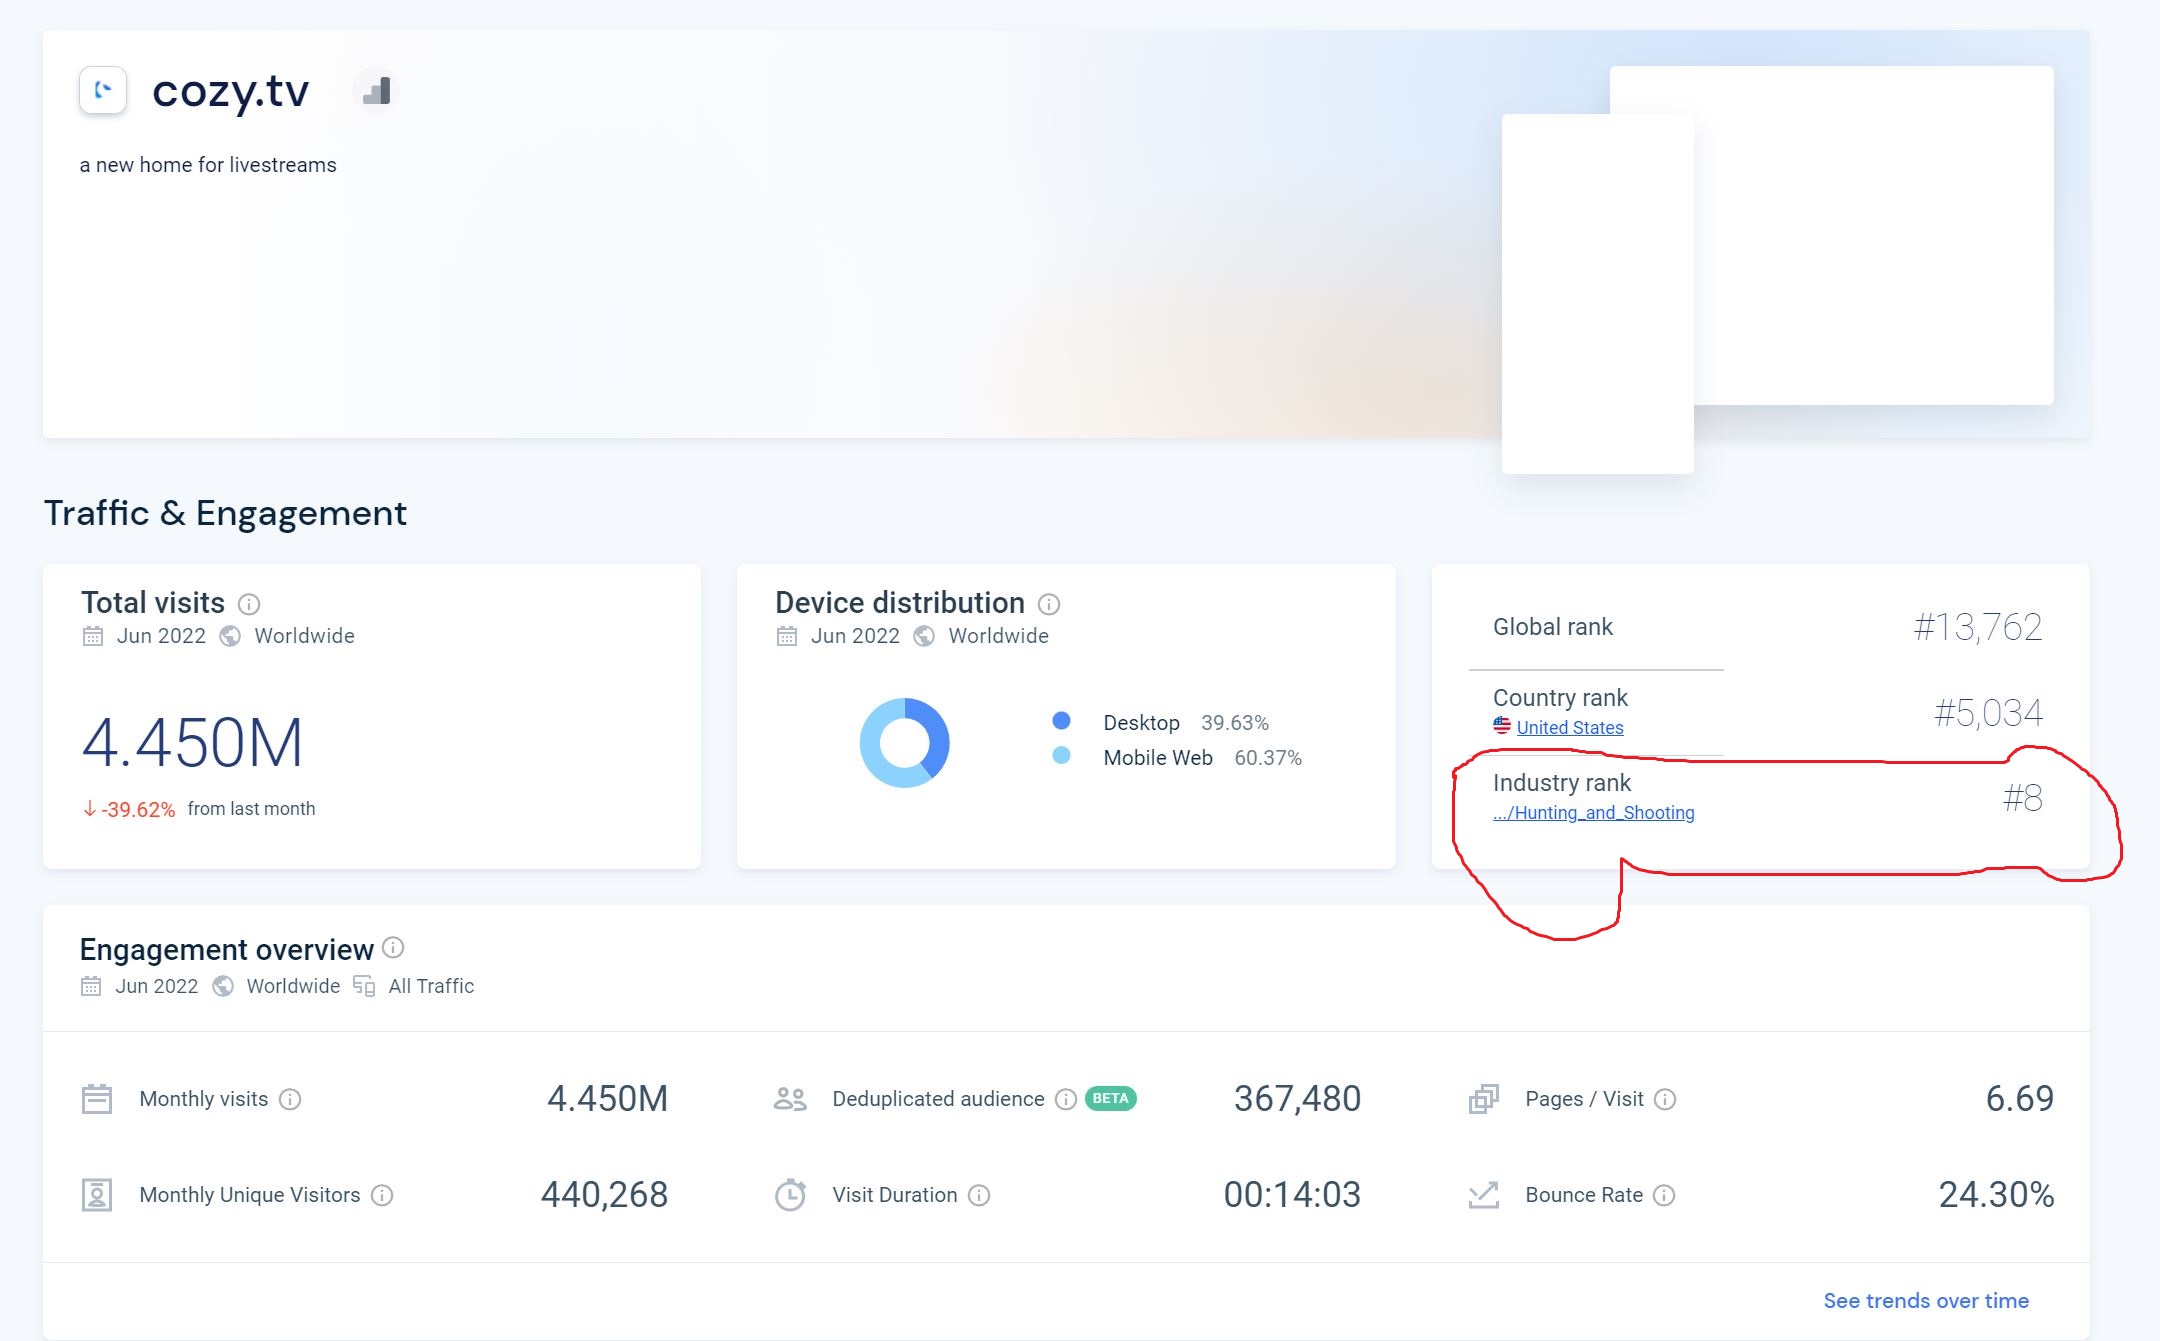This screenshot has width=2160, height=1341.
Task: Click the Monthly Unique Visitors person icon
Action: pyautogui.click(x=97, y=1195)
